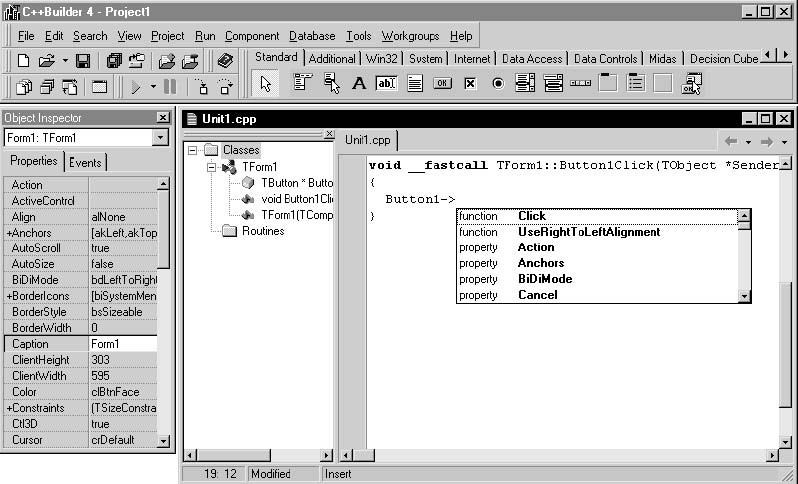The image size is (798, 484).
Task: Switch to the Win32 palette tab
Action: 381,59
